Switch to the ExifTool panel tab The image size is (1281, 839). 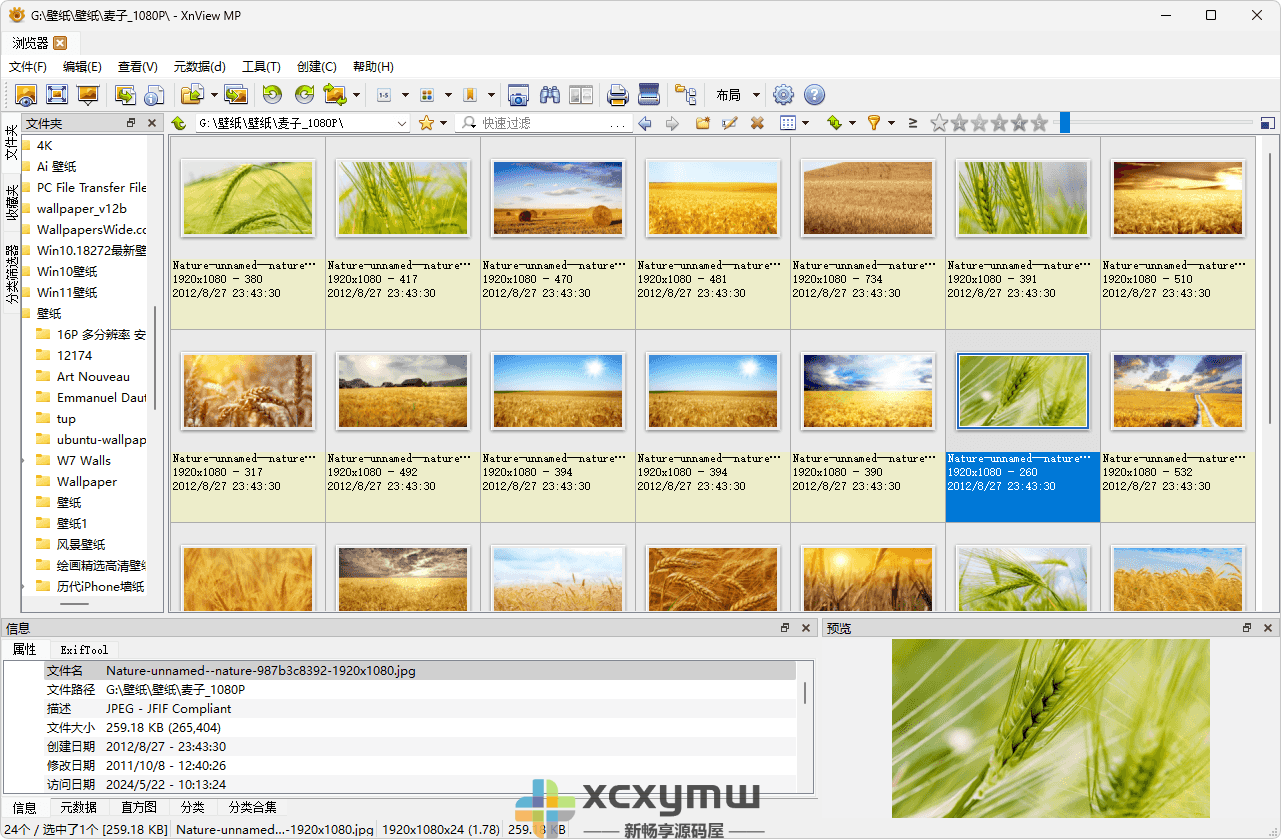pyautogui.click(x=83, y=649)
